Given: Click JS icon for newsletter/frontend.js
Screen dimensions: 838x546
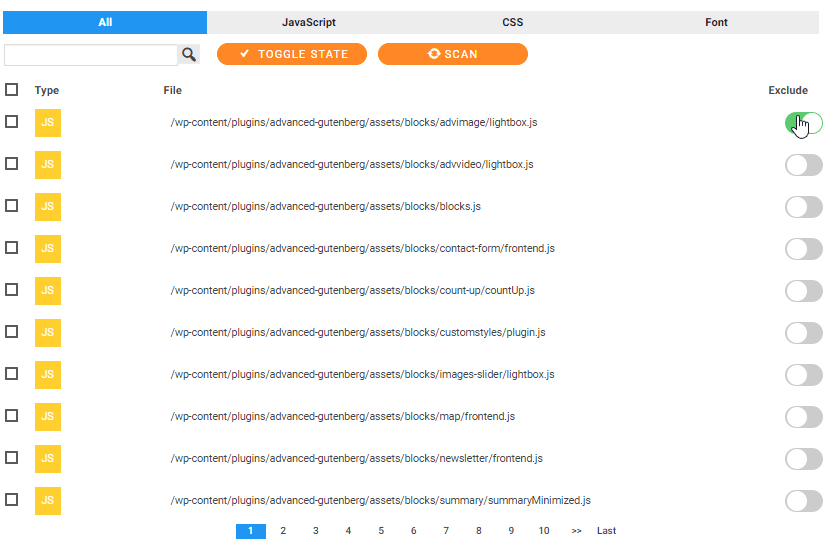Looking at the screenshot, I should 48,459.
